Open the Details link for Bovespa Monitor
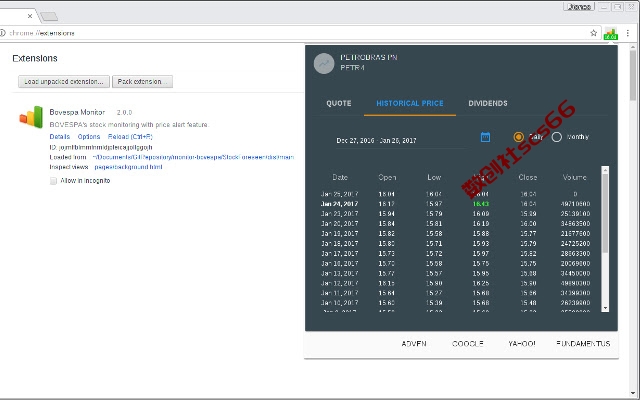 pos(60,137)
